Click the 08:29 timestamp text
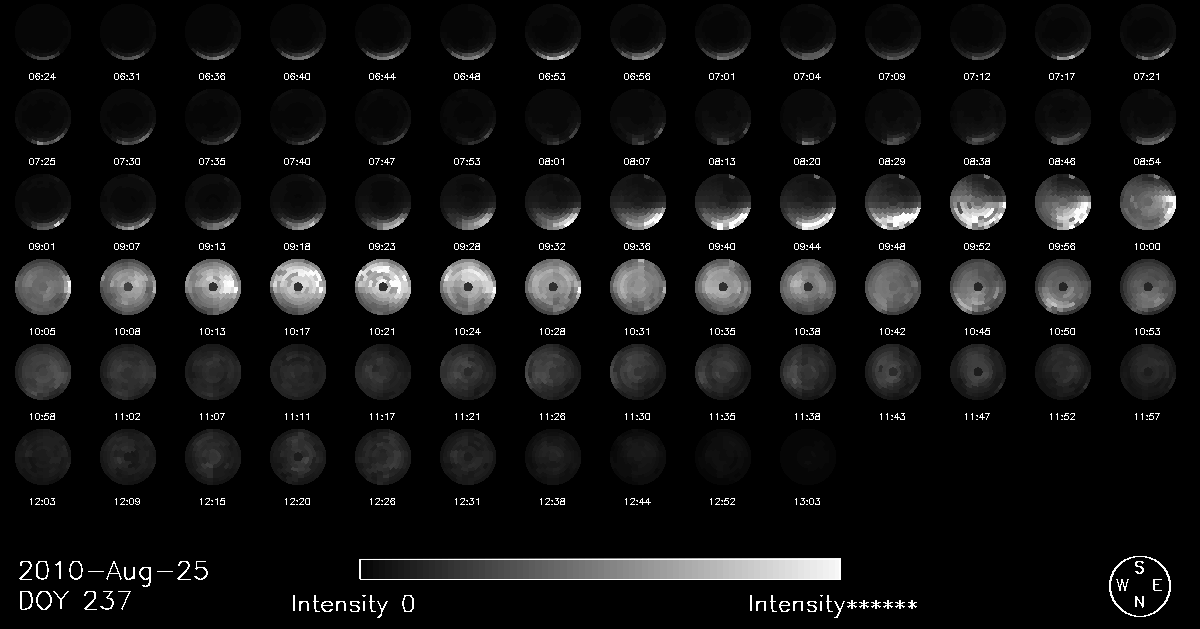 coord(892,161)
